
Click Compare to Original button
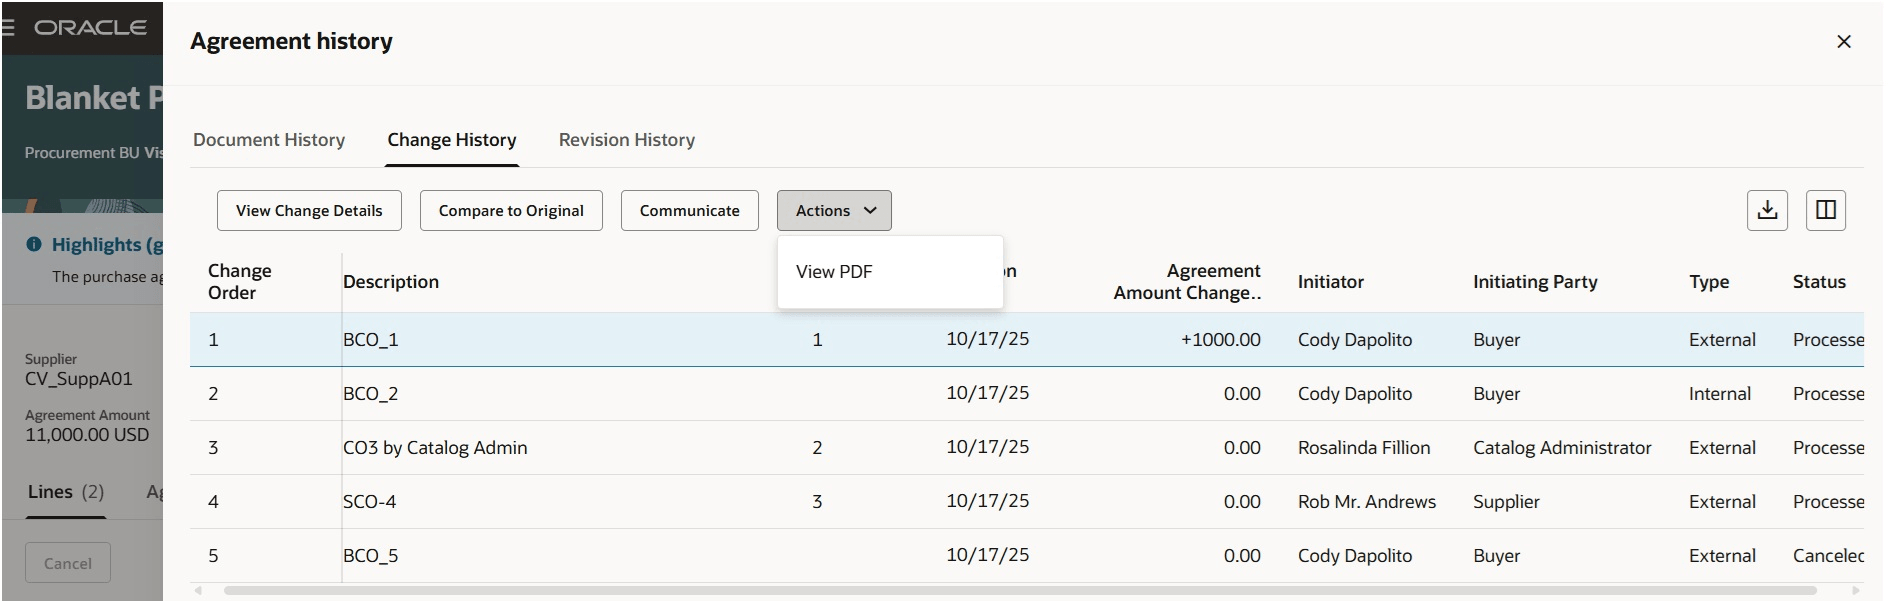point(510,210)
